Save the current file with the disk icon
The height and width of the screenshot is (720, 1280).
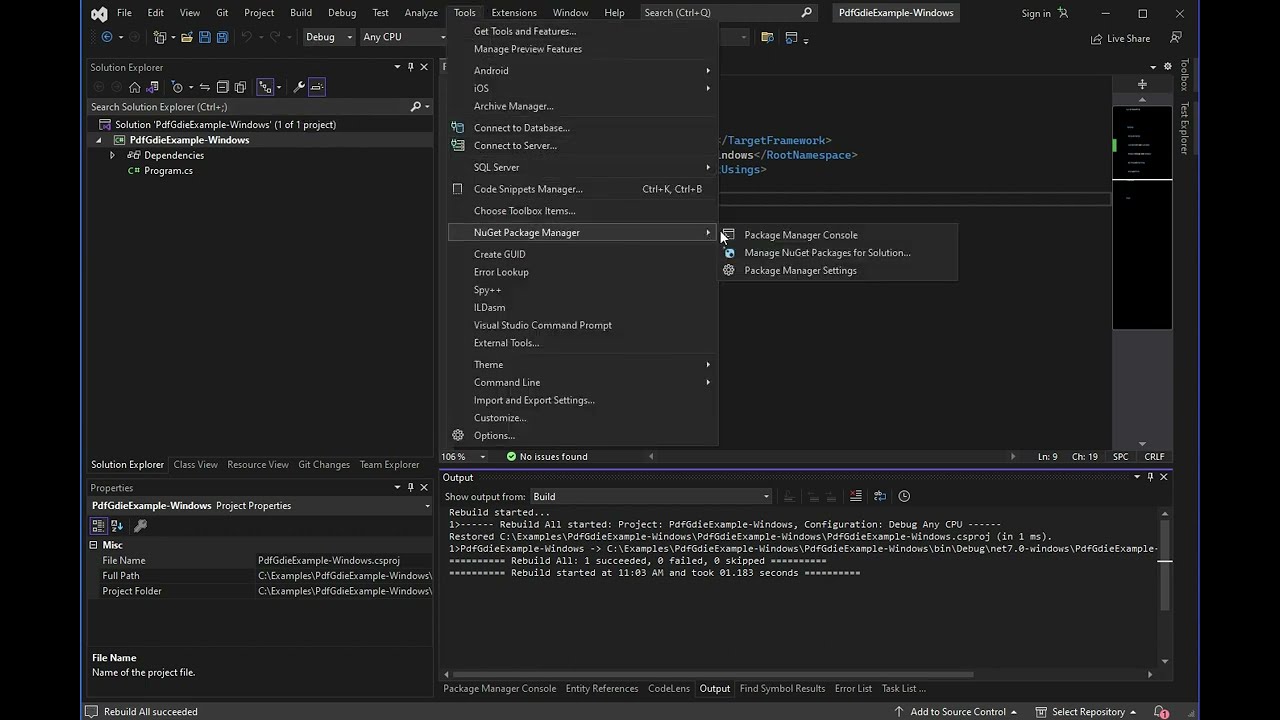[x=205, y=37]
